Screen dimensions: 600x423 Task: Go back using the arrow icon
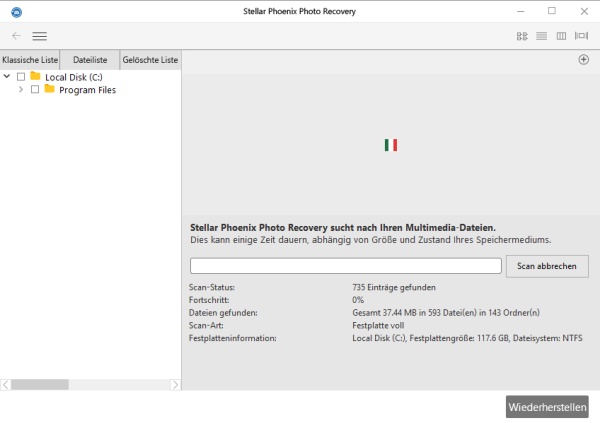16,36
